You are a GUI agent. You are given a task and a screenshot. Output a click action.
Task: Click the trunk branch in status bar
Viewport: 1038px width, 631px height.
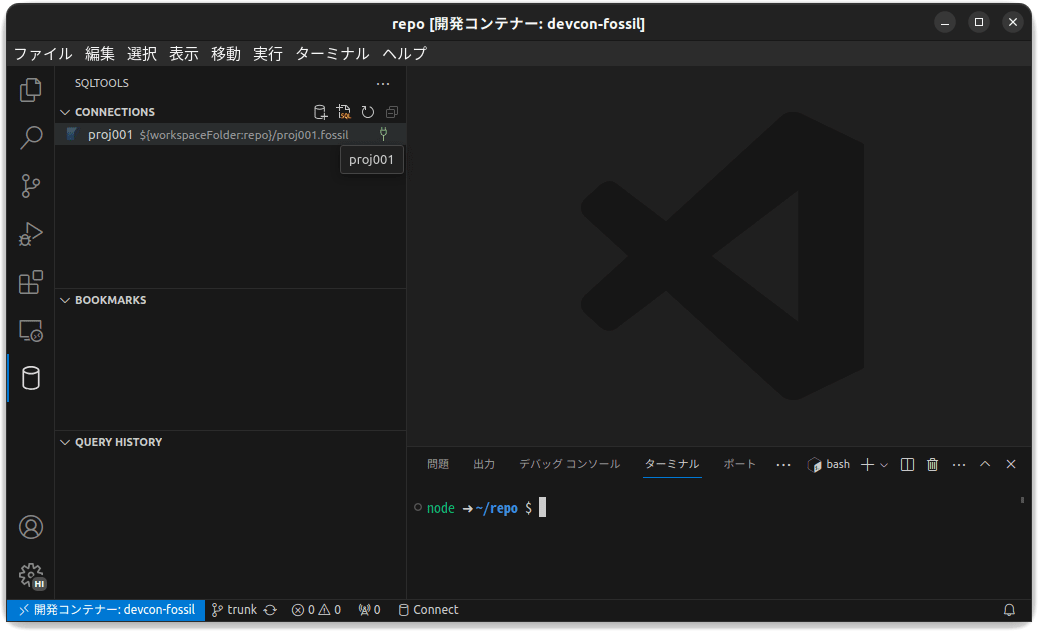coord(234,610)
